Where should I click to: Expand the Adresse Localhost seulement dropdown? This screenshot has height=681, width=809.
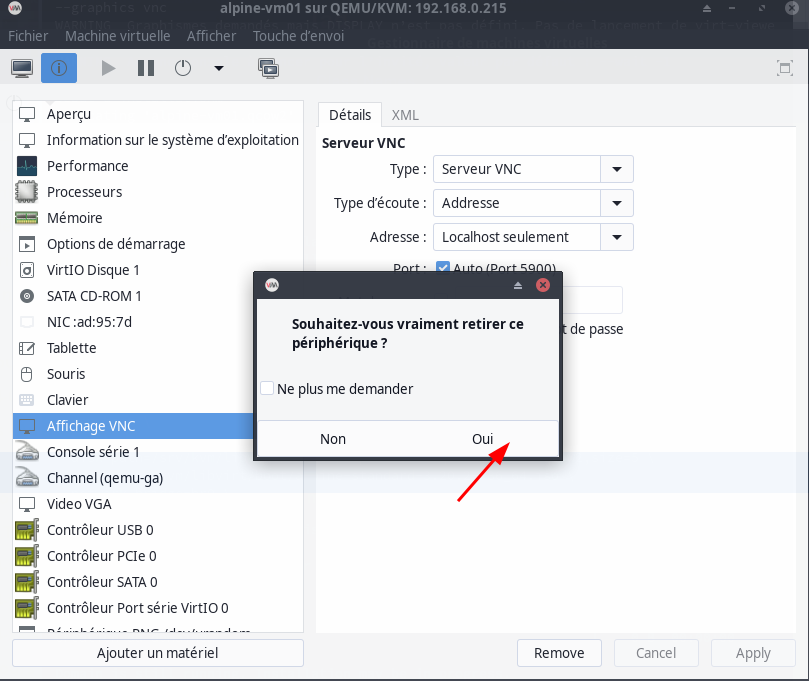coord(616,237)
